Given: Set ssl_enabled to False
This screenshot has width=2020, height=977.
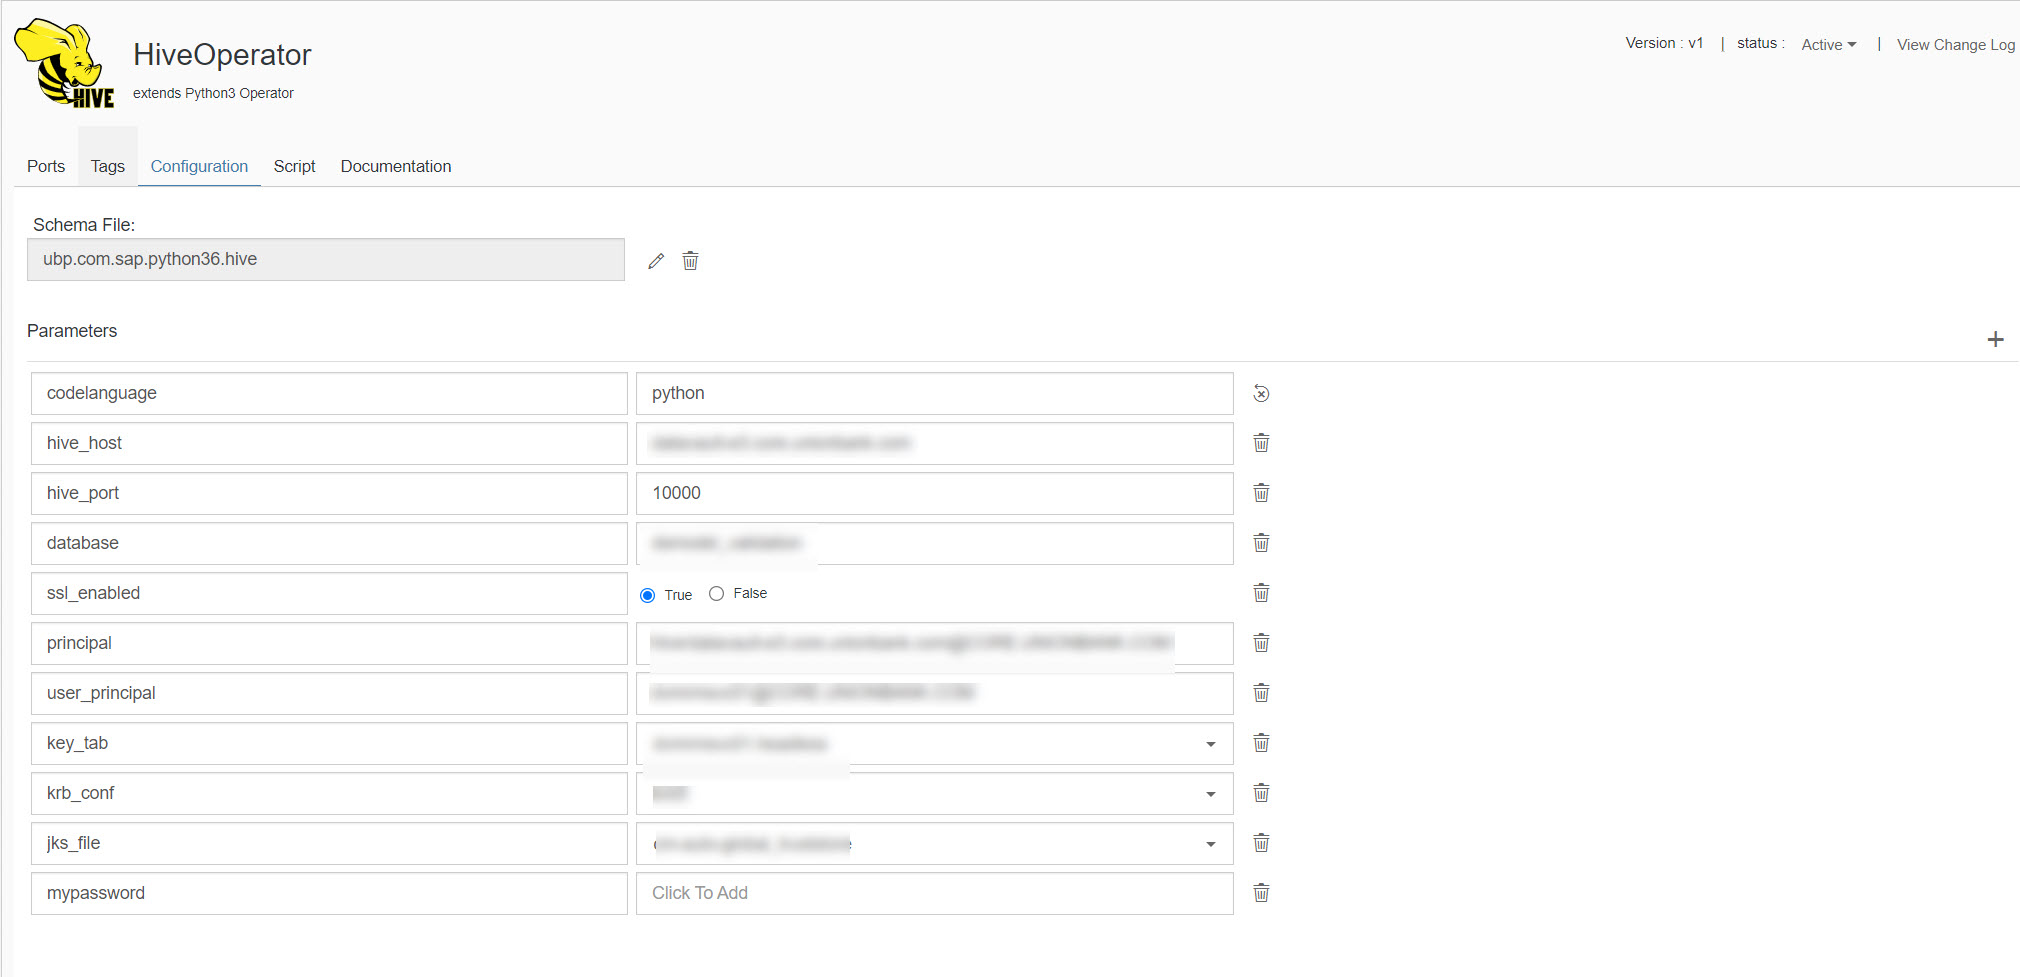Looking at the screenshot, I should click(716, 594).
